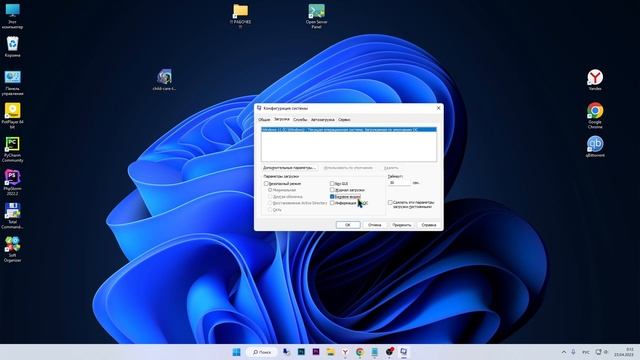Open PyCharm from the taskbar
Viewport: 640px width, 360px height.
click(301, 352)
